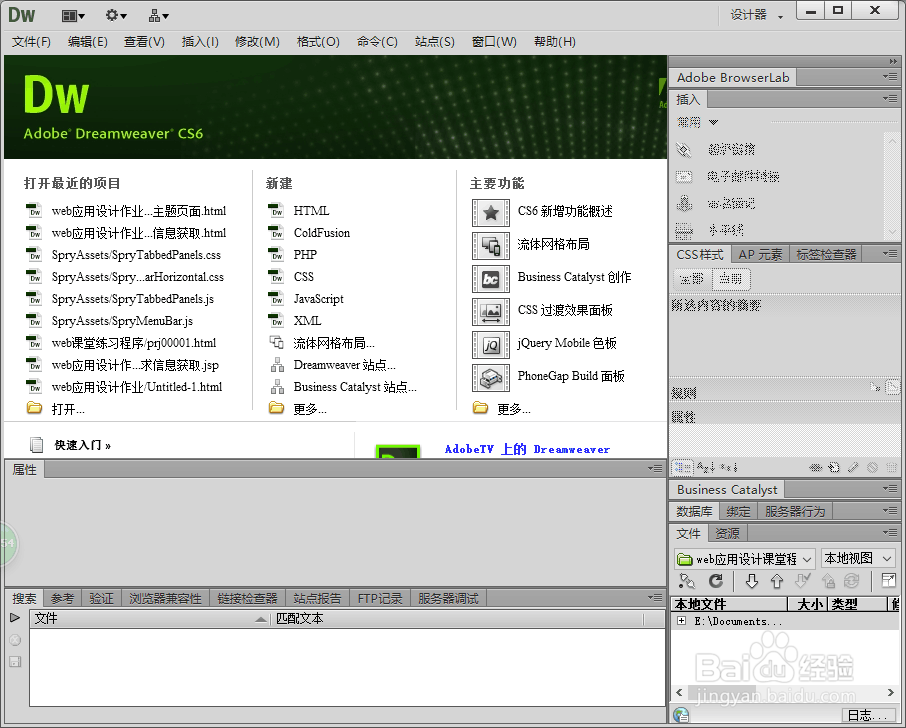Open the CS6 新增功能概述 star icon

(x=491, y=213)
